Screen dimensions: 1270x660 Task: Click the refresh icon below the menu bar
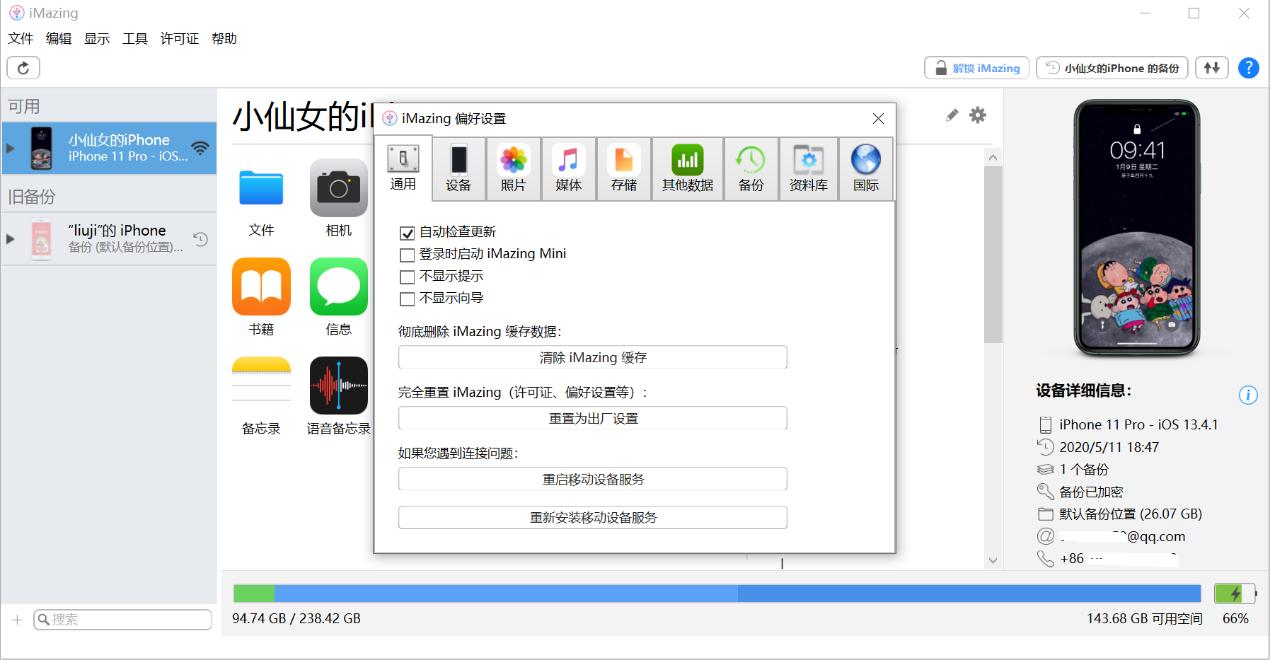tap(22, 67)
